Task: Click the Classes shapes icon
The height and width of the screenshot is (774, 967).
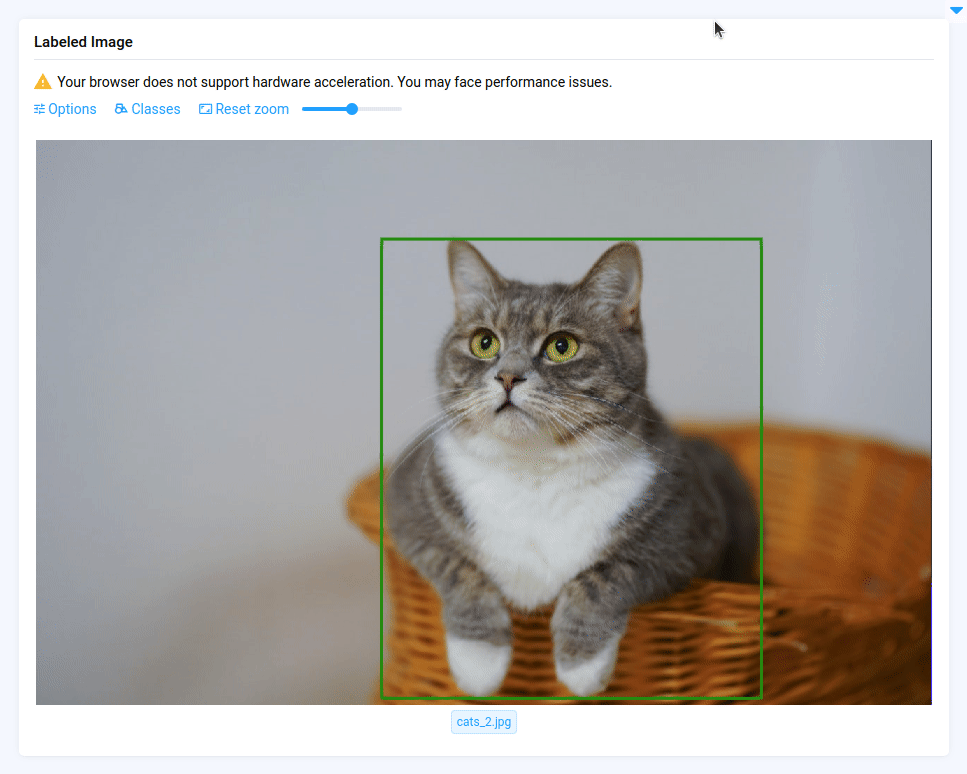Action: (x=121, y=109)
